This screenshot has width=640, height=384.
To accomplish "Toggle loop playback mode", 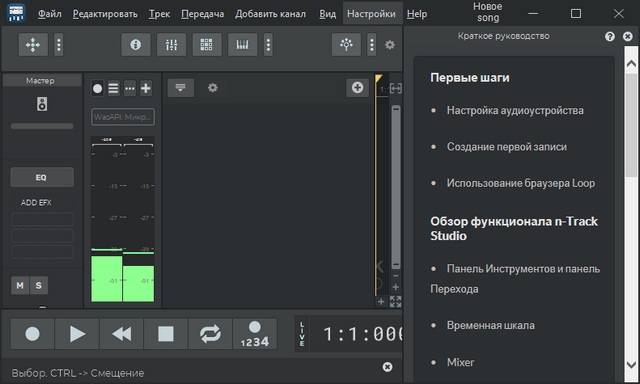I will [x=210, y=334].
